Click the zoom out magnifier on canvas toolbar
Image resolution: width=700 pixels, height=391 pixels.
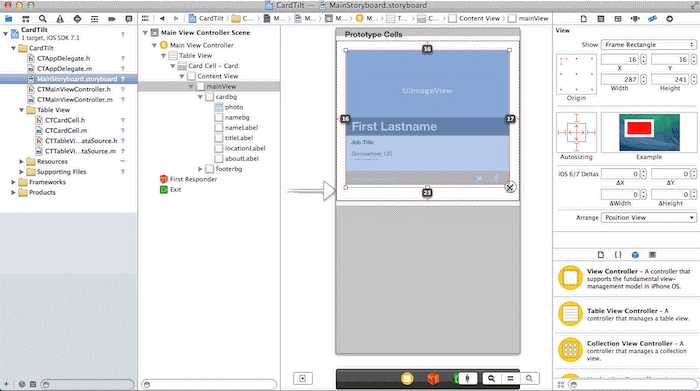click(x=491, y=379)
